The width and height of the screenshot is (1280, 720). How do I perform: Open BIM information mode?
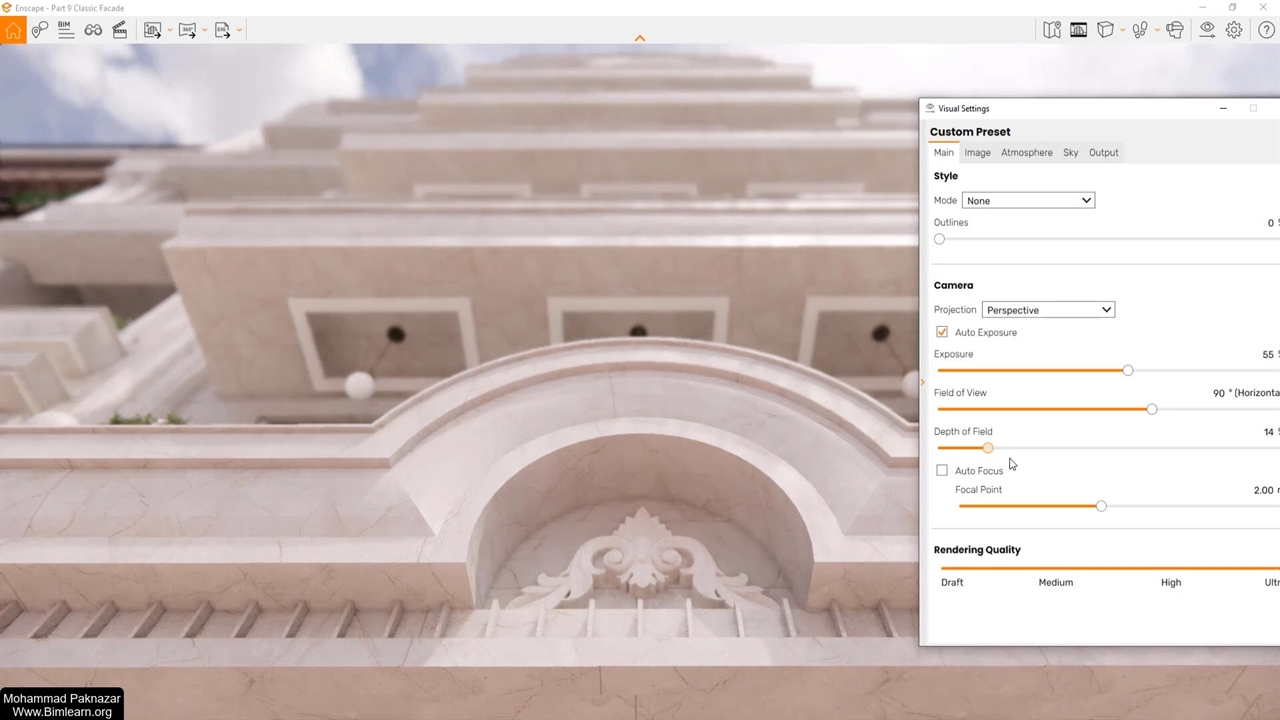click(x=66, y=30)
